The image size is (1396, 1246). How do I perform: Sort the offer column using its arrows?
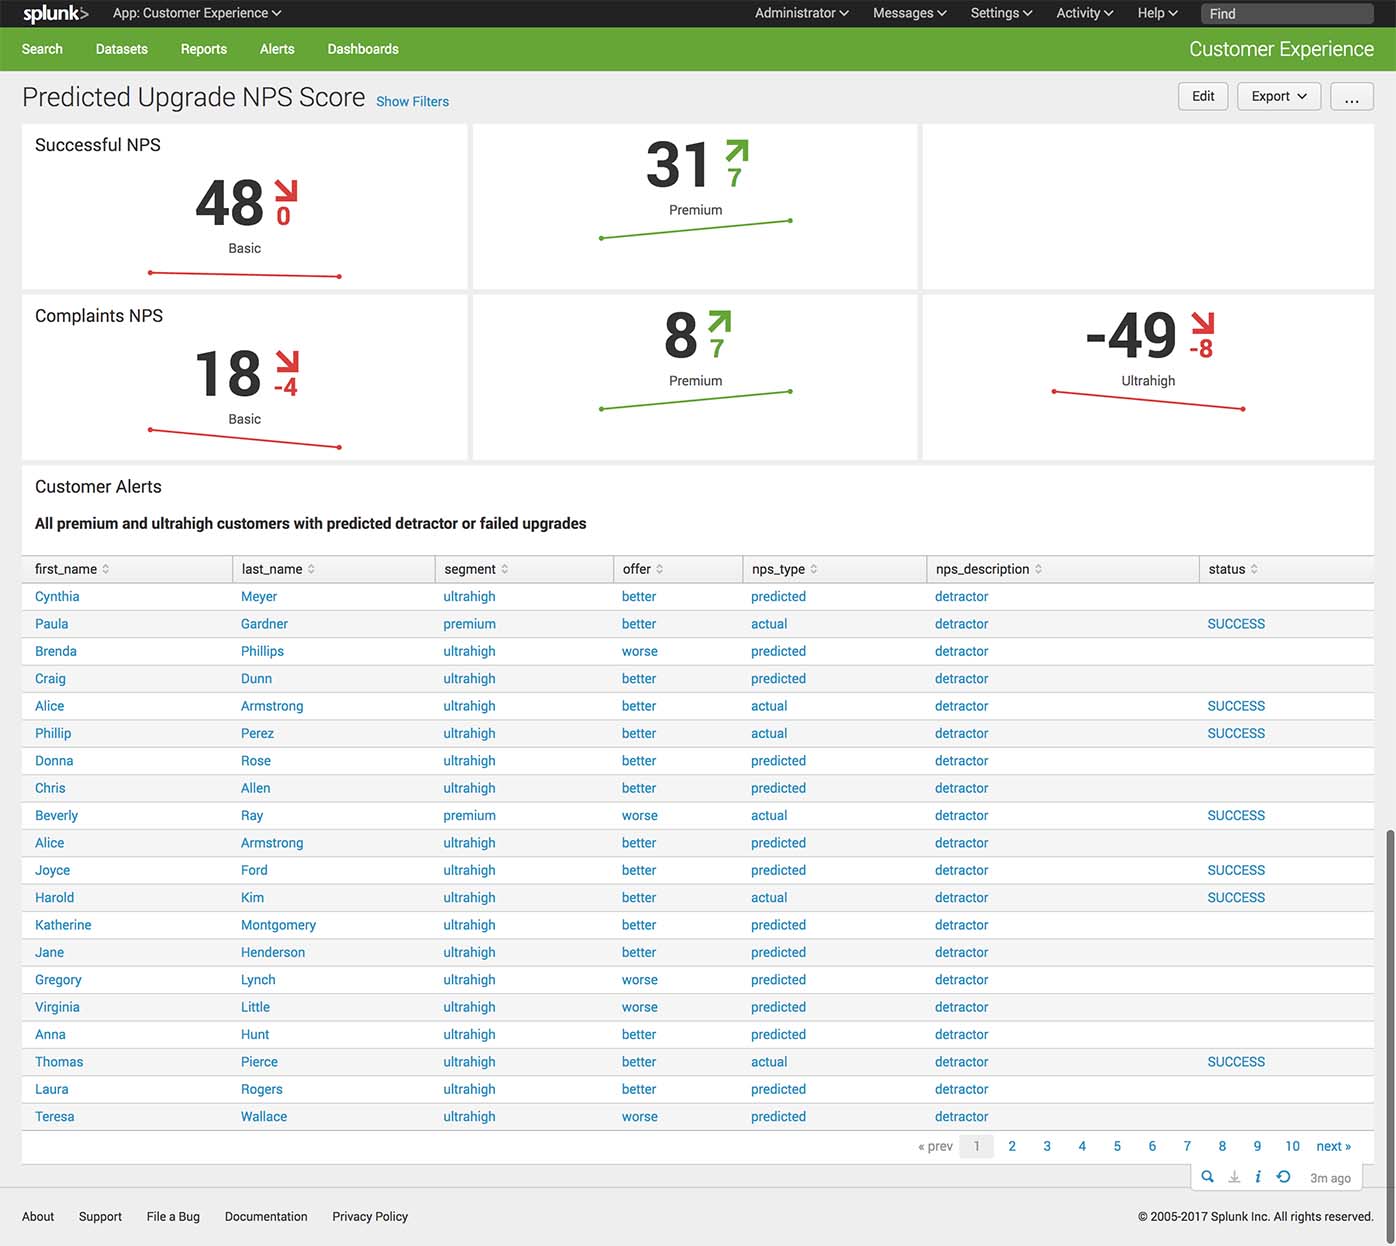click(662, 568)
